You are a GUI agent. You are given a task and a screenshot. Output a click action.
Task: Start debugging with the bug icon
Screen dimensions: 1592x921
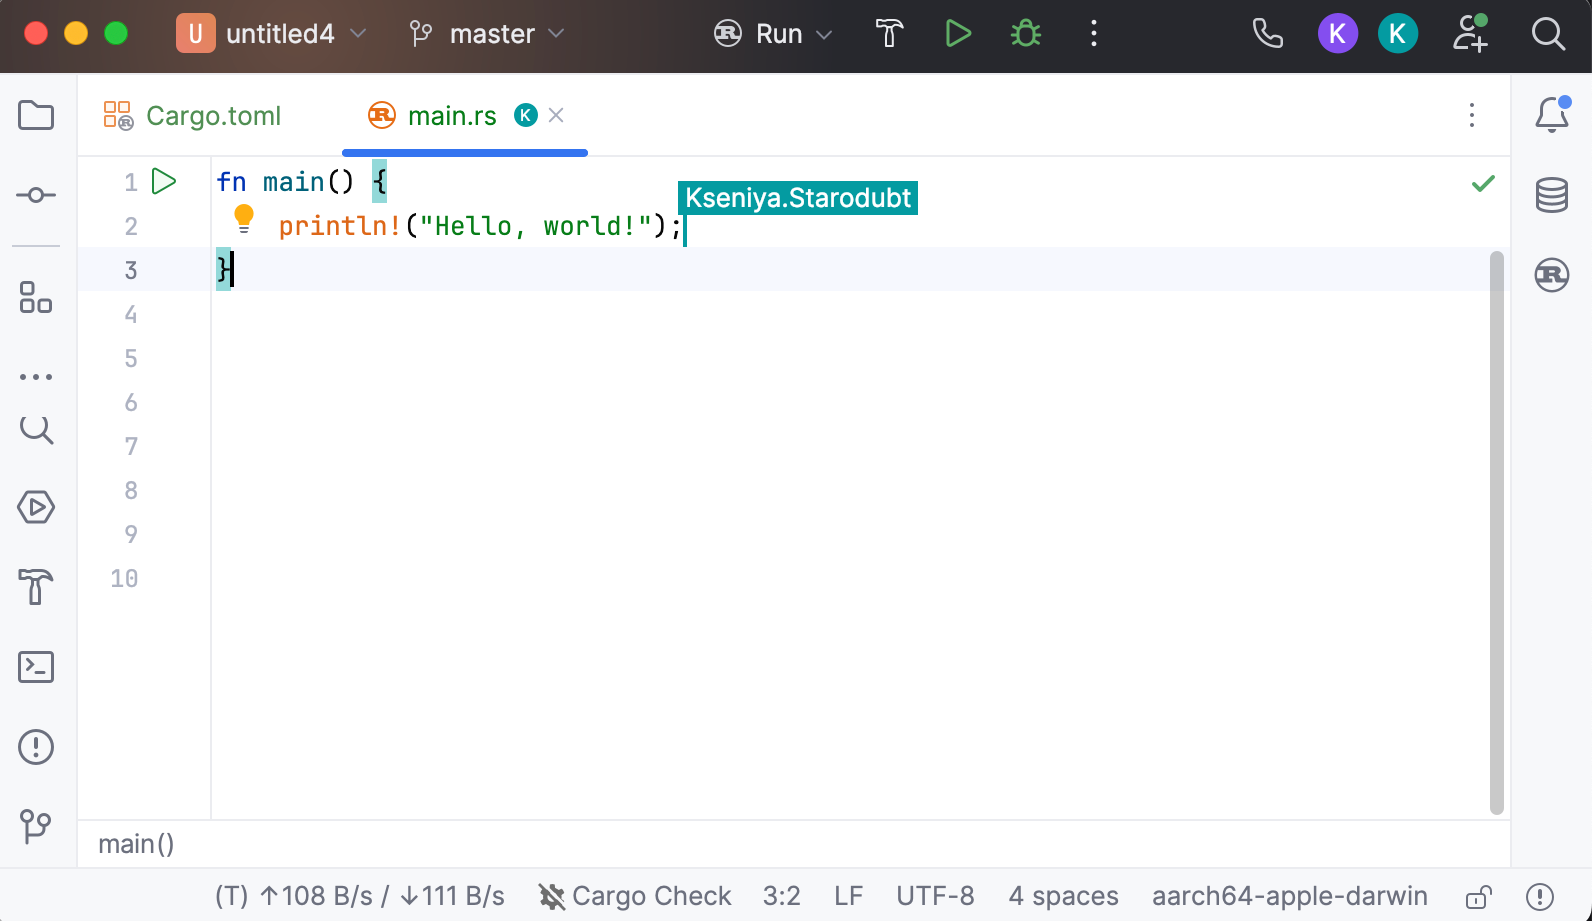1026,34
